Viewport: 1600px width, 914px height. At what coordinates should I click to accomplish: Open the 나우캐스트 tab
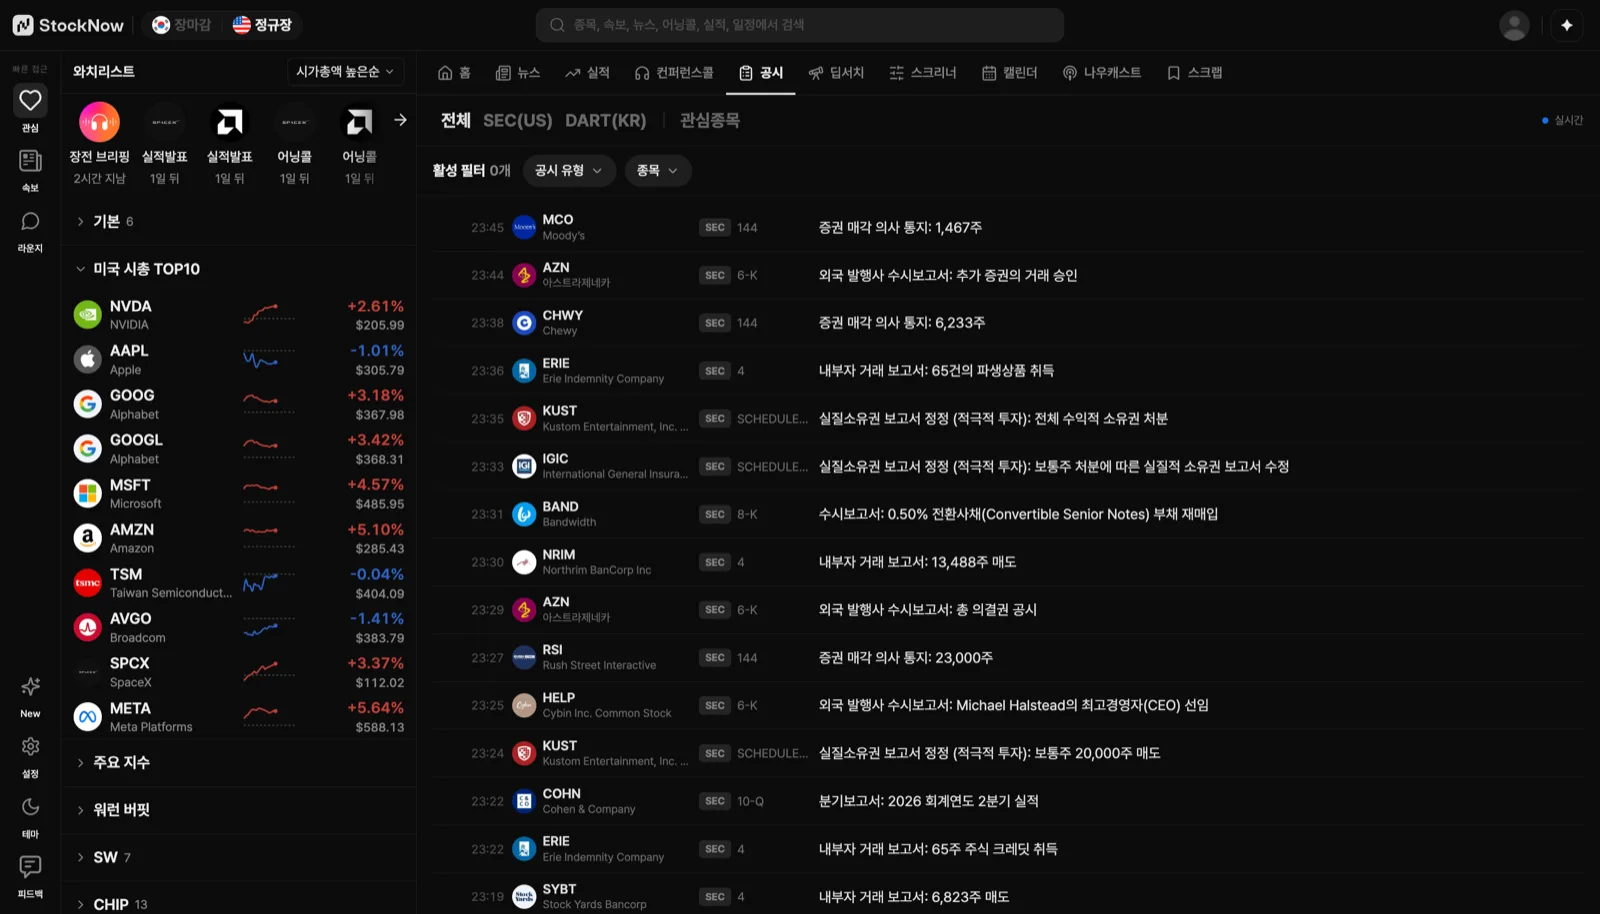(1101, 73)
